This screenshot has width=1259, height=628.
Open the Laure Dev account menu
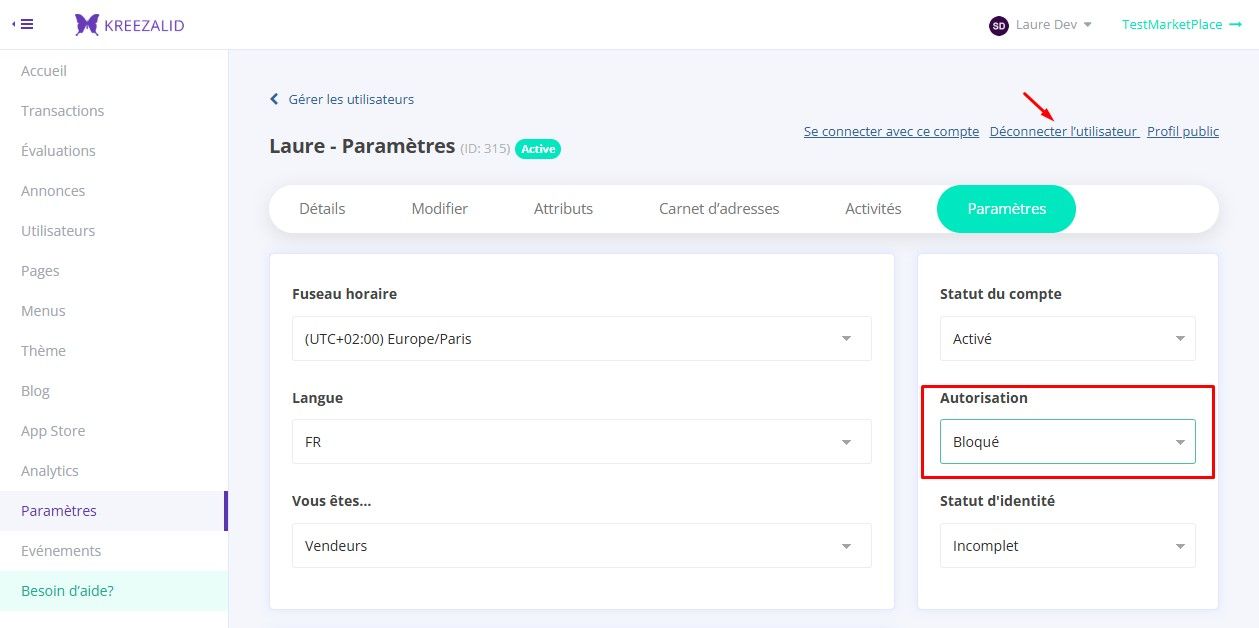coord(1053,25)
